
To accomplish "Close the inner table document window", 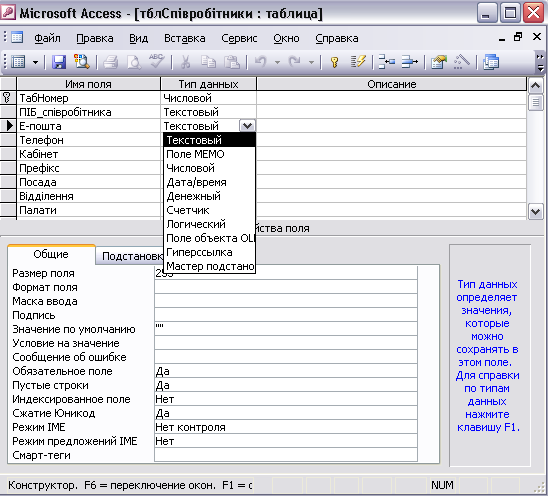I will [537, 37].
